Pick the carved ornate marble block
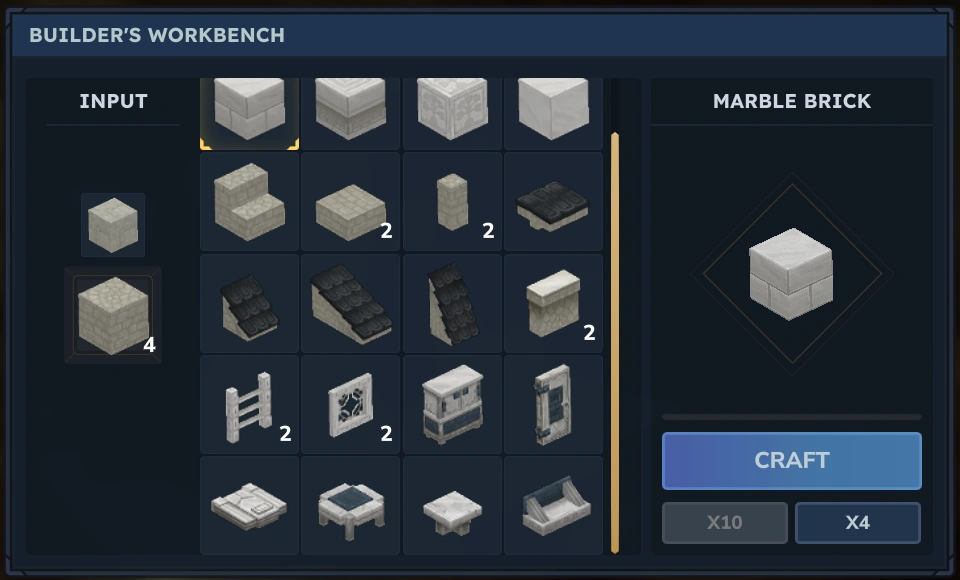This screenshot has height=580, width=960. point(452,113)
